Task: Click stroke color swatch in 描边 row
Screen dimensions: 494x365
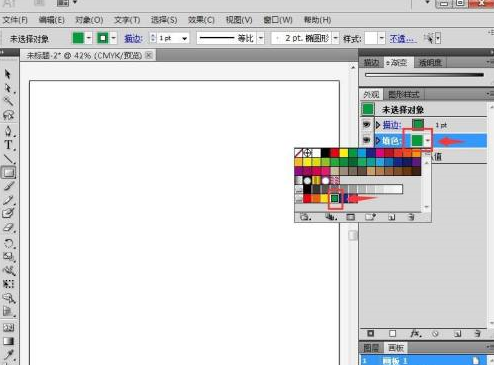Action: point(418,125)
